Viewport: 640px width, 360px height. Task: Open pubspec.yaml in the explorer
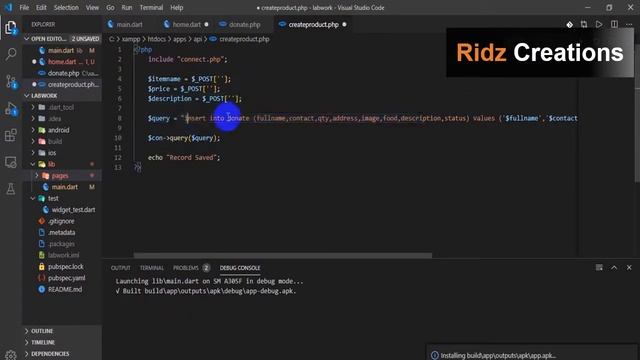pos(62,278)
